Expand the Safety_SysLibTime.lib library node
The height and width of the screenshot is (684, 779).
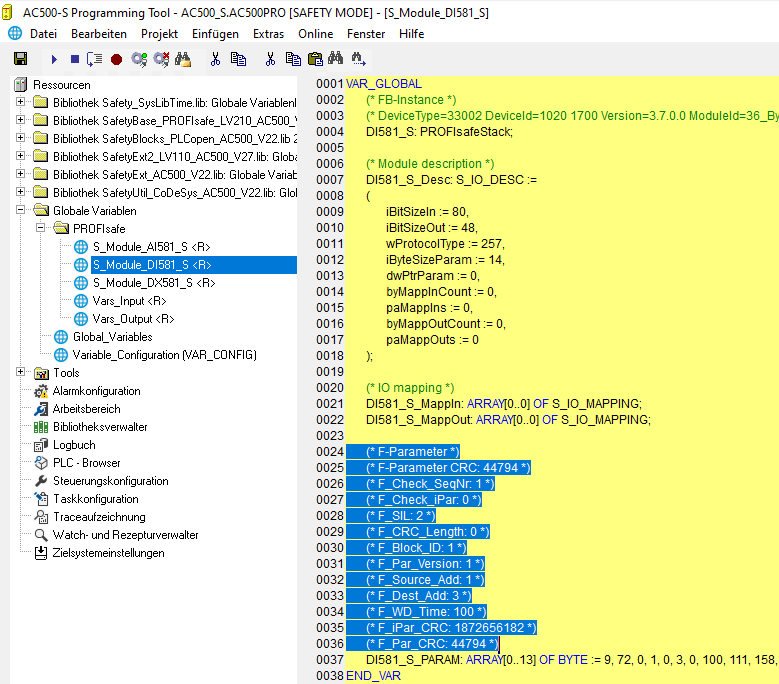coord(21,103)
